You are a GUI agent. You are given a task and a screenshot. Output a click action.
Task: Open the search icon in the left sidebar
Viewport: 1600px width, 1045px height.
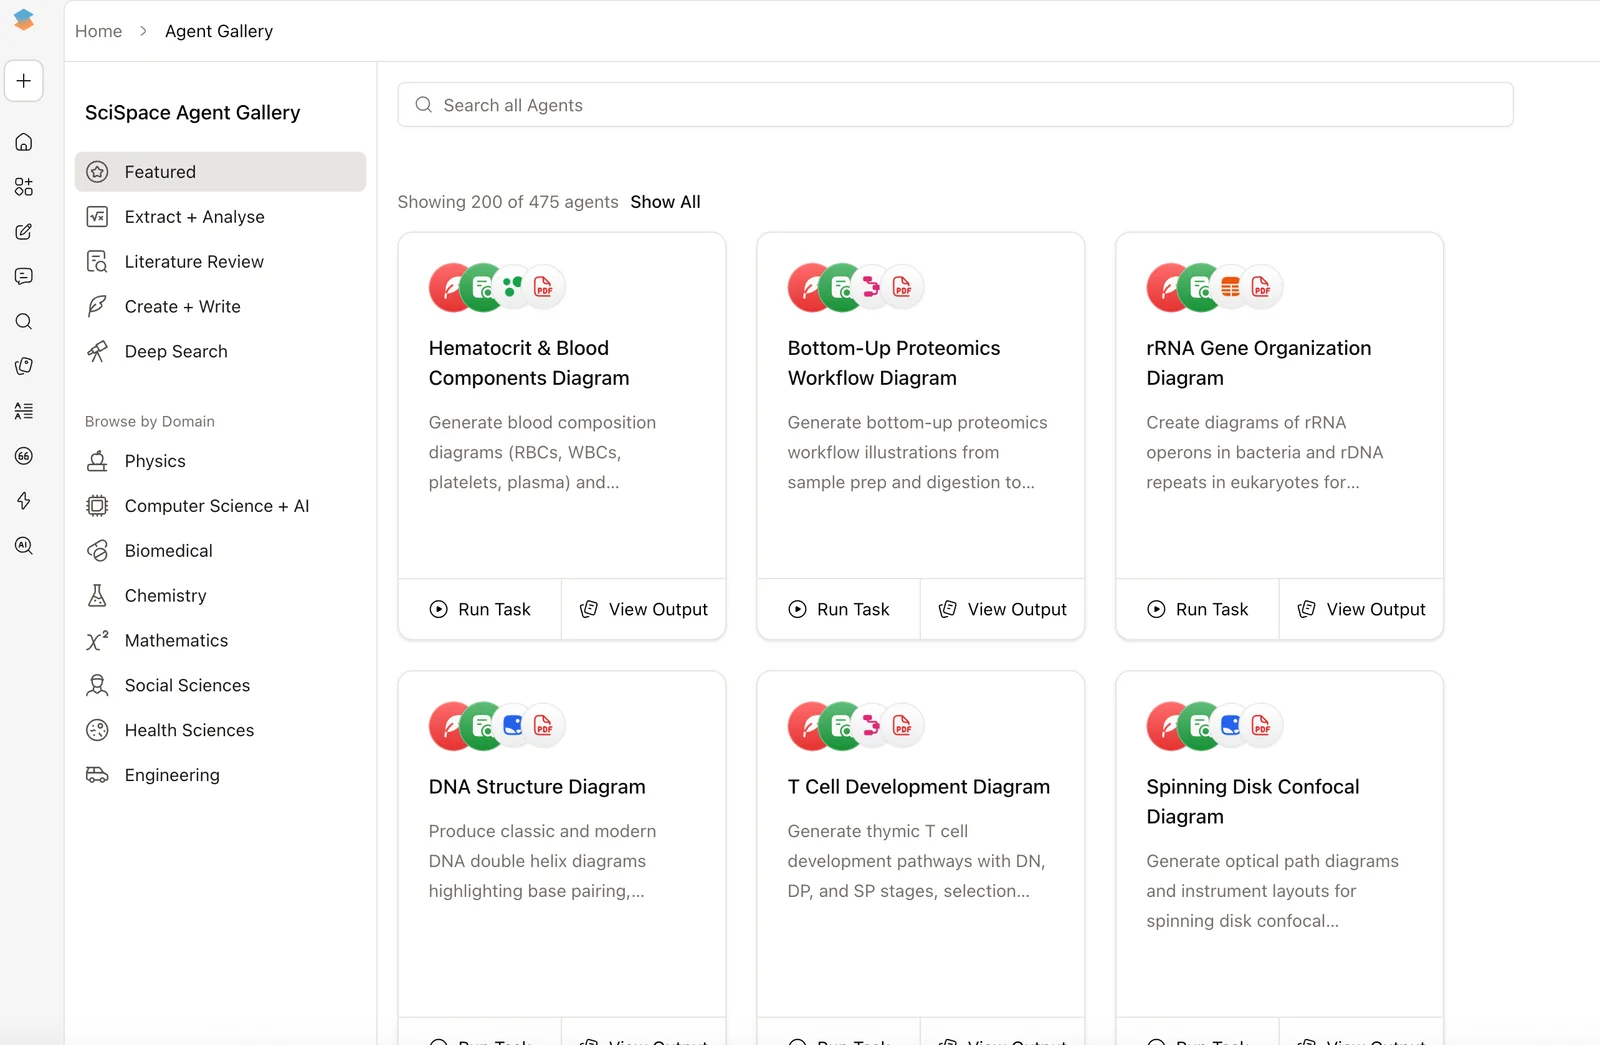coord(23,321)
